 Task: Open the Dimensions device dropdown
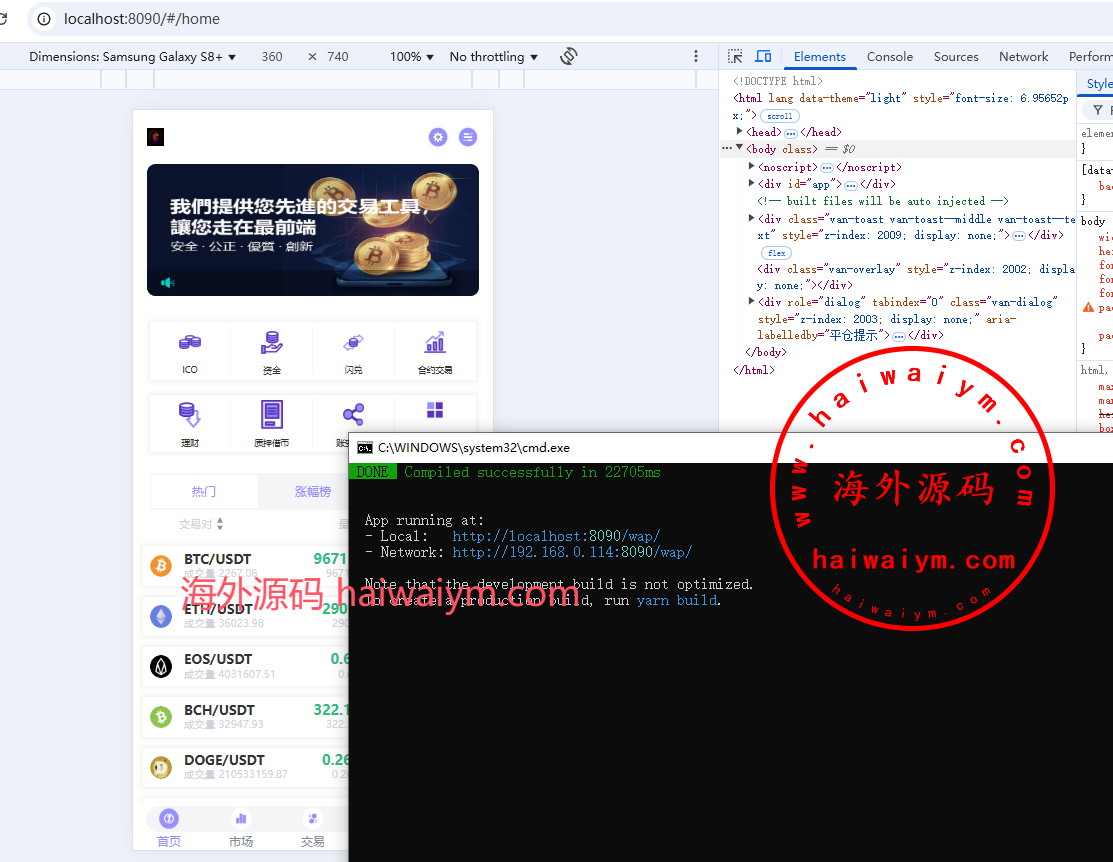tap(132, 57)
